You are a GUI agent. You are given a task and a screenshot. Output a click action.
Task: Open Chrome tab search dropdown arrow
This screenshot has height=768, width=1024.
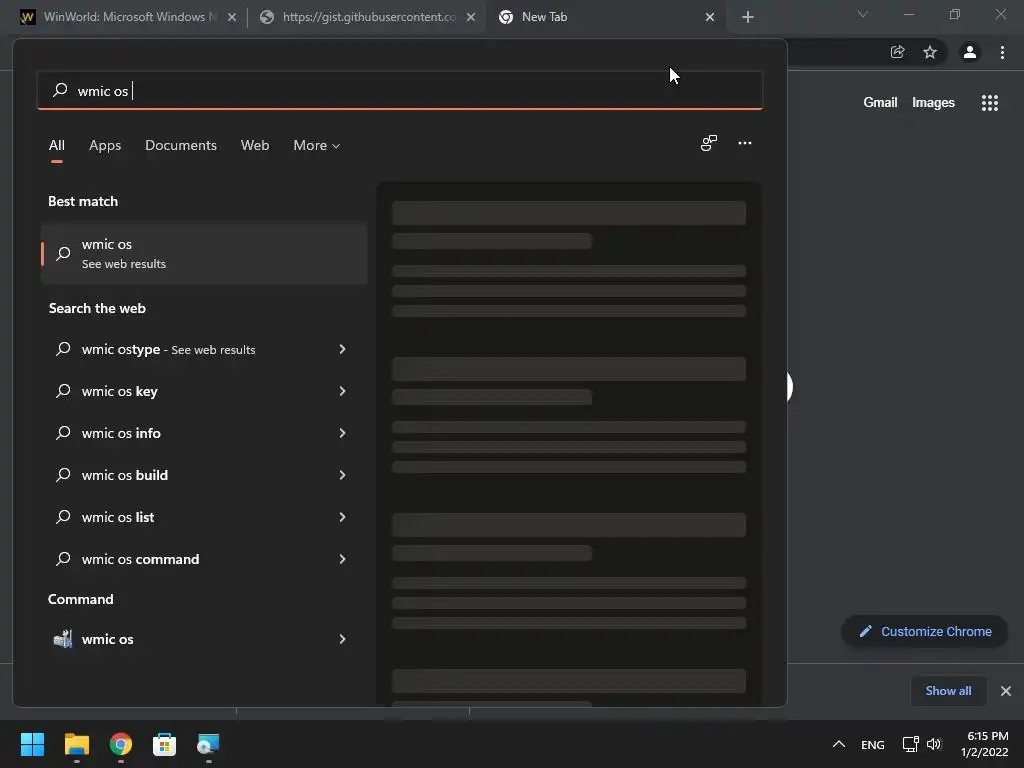tap(863, 14)
